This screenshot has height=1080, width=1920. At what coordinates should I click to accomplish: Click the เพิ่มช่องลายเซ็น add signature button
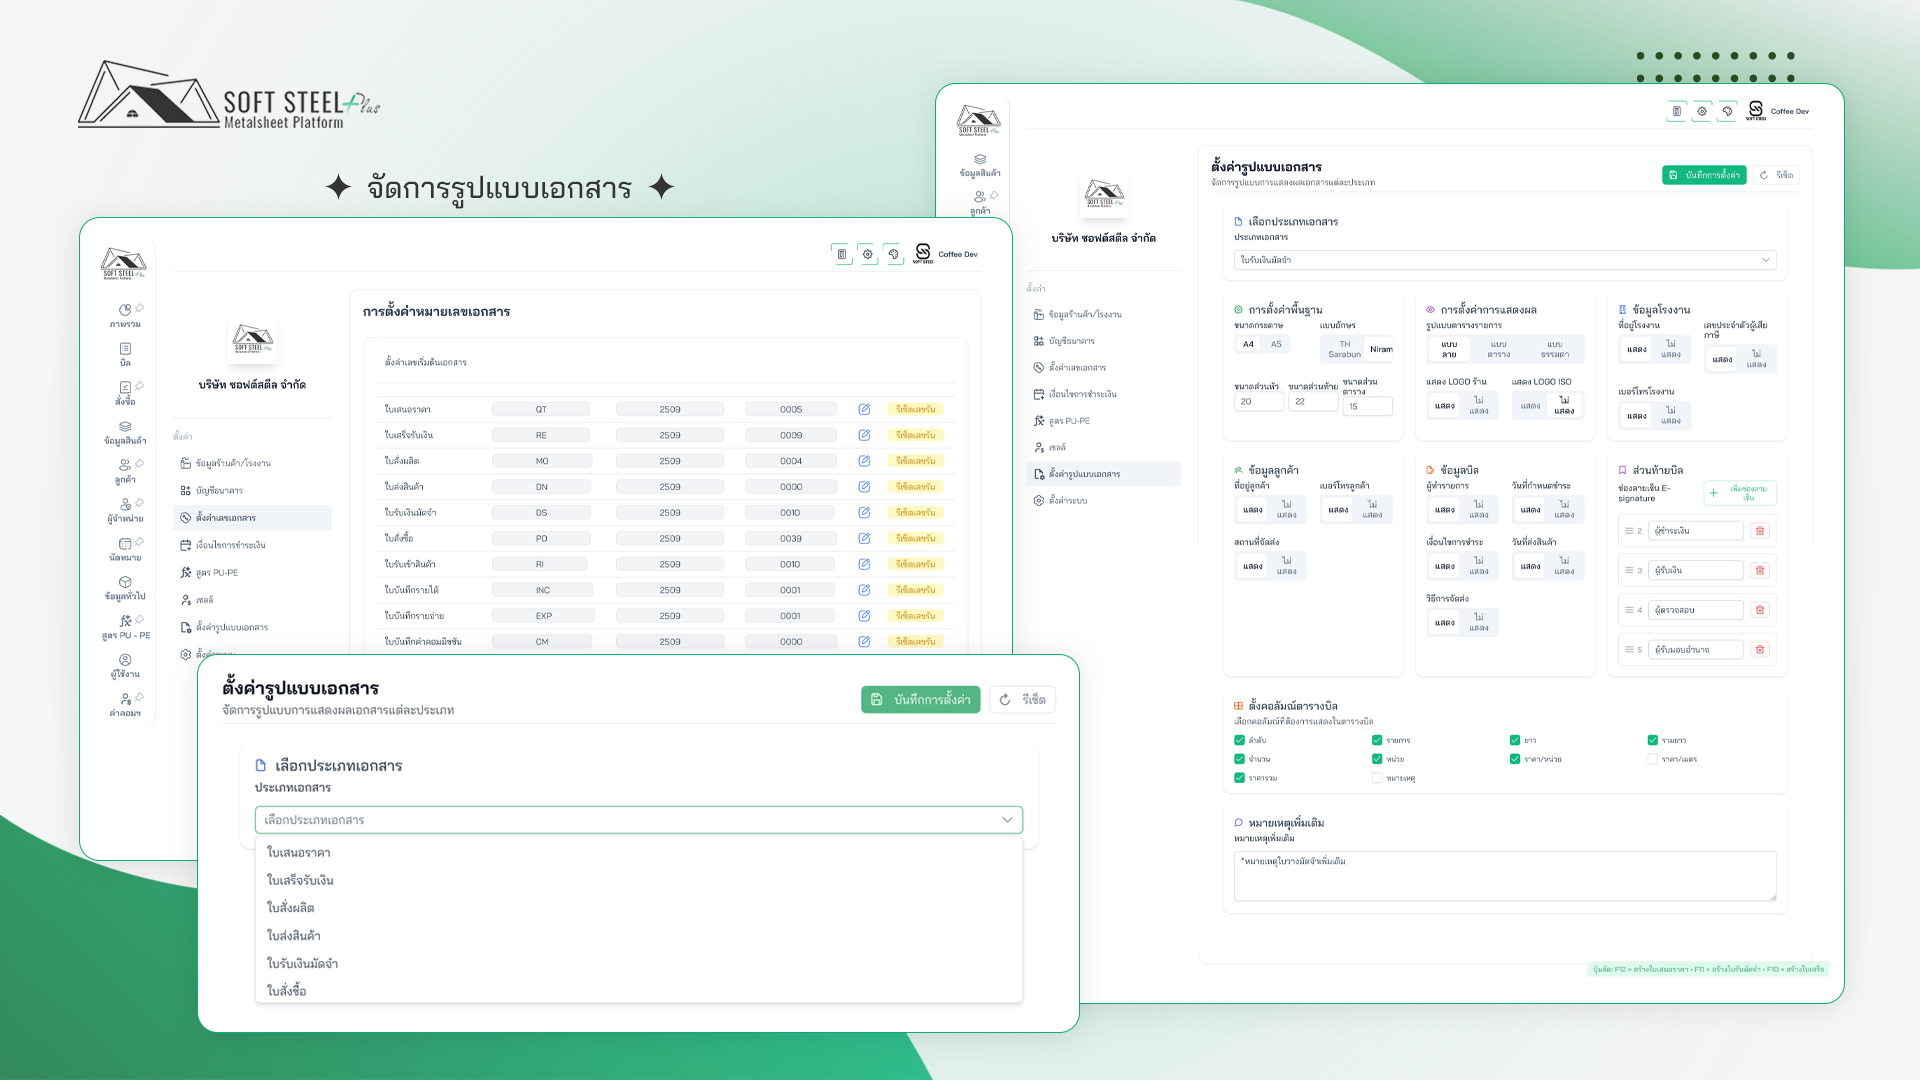[1740, 493]
